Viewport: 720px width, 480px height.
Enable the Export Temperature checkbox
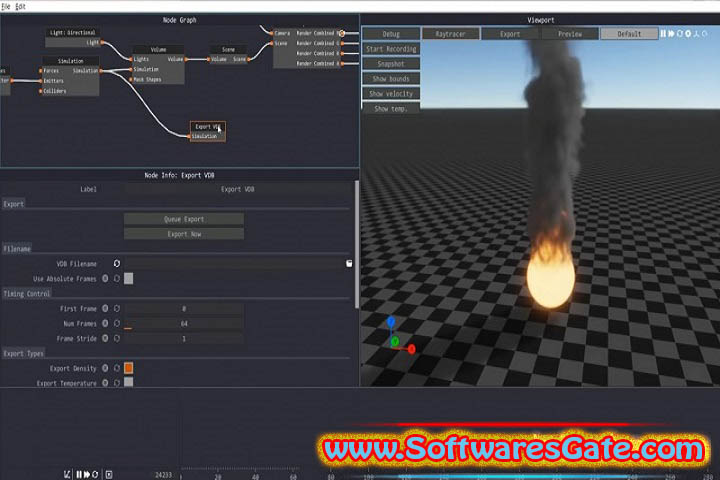[x=129, y=382]
